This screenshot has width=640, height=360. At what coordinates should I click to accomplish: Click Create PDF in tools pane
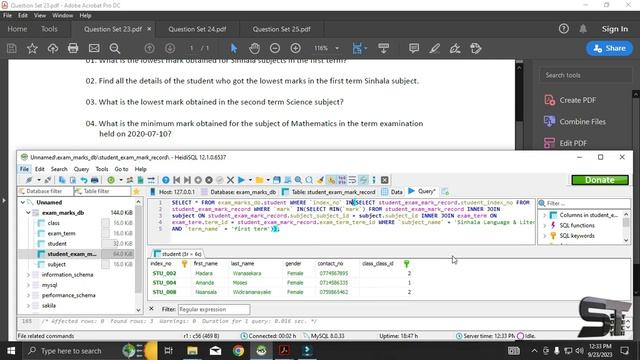point(570,100)
